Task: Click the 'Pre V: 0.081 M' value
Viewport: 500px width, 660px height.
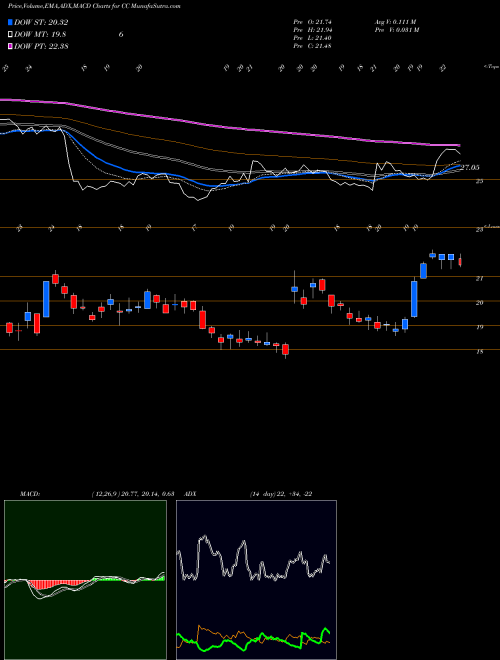Action: (396, 30)
